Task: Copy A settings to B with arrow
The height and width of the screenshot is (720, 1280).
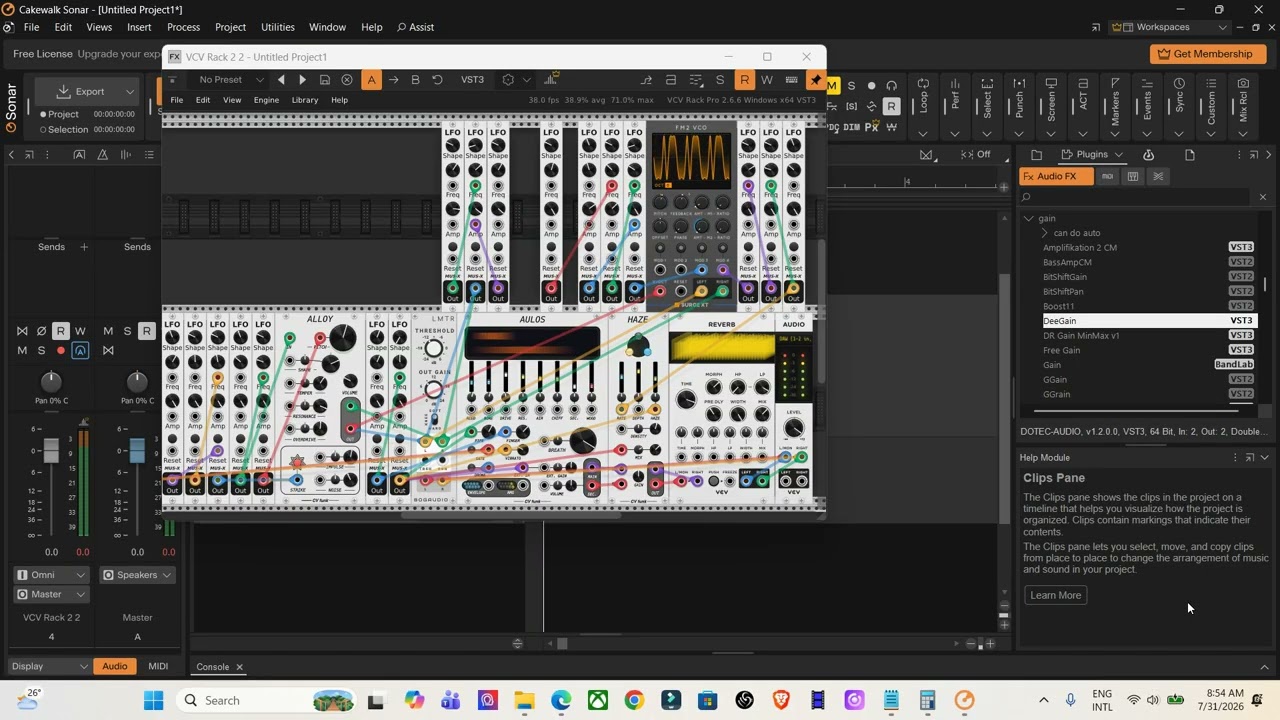Action: click(x=393, y=80)
